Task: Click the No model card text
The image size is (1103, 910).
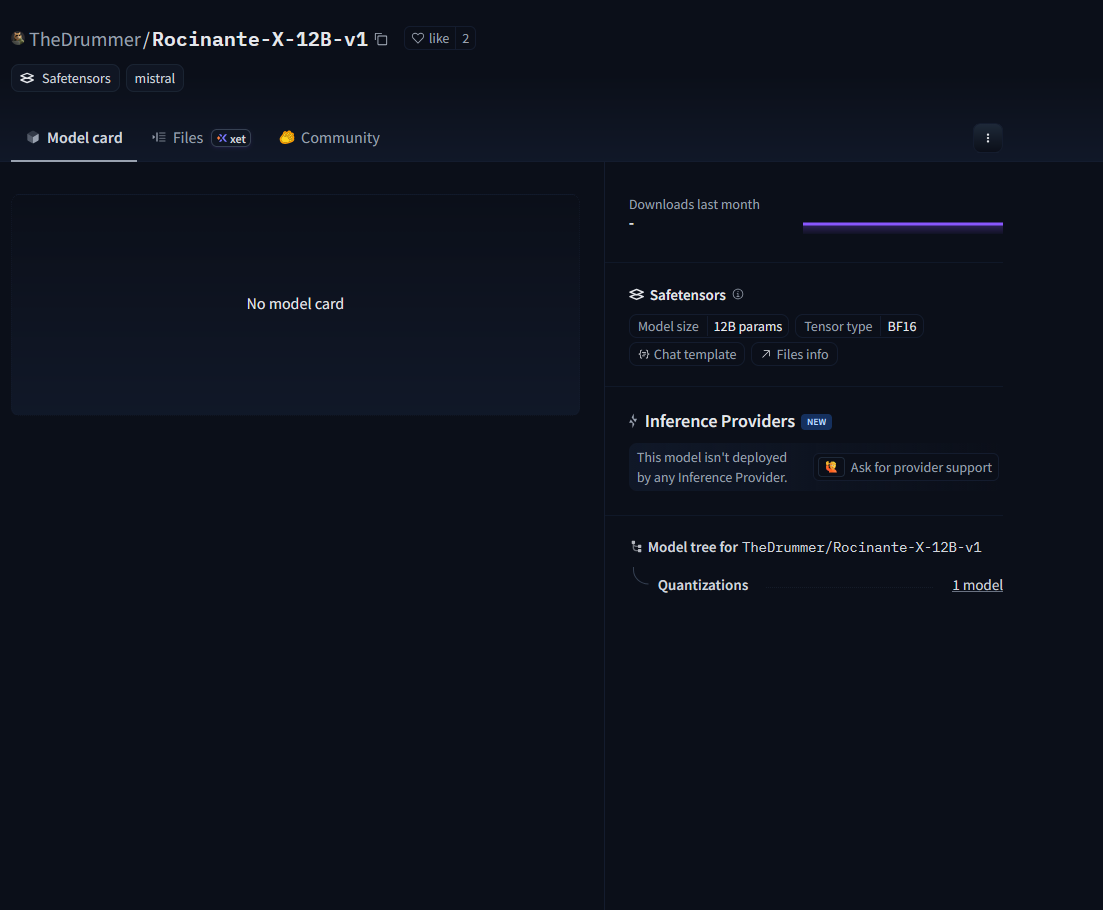Action: [x=295, y=304]
